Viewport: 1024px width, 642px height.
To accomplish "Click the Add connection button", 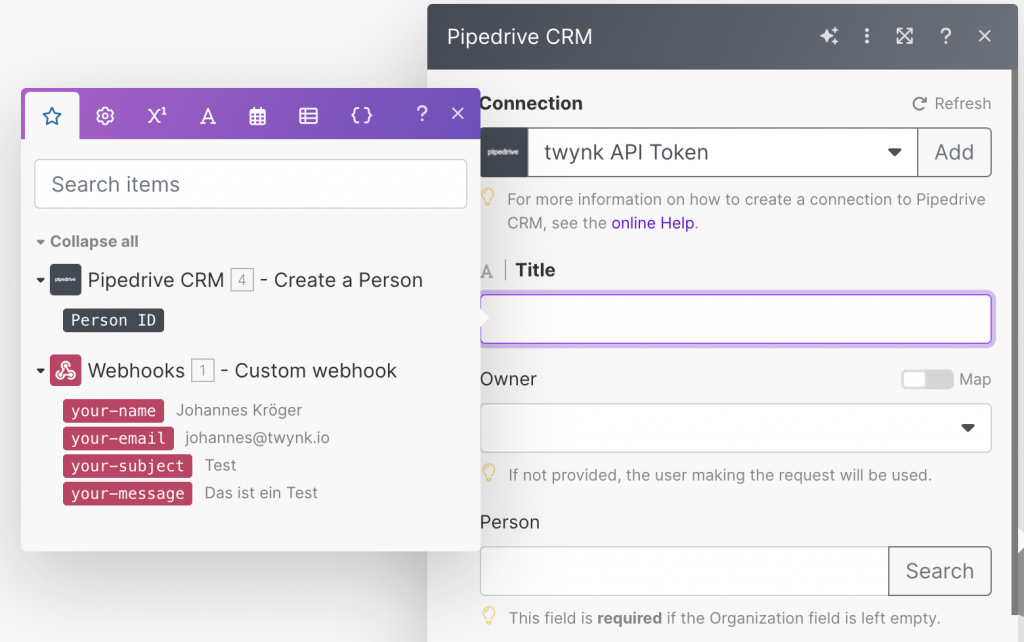I will 954,153.
